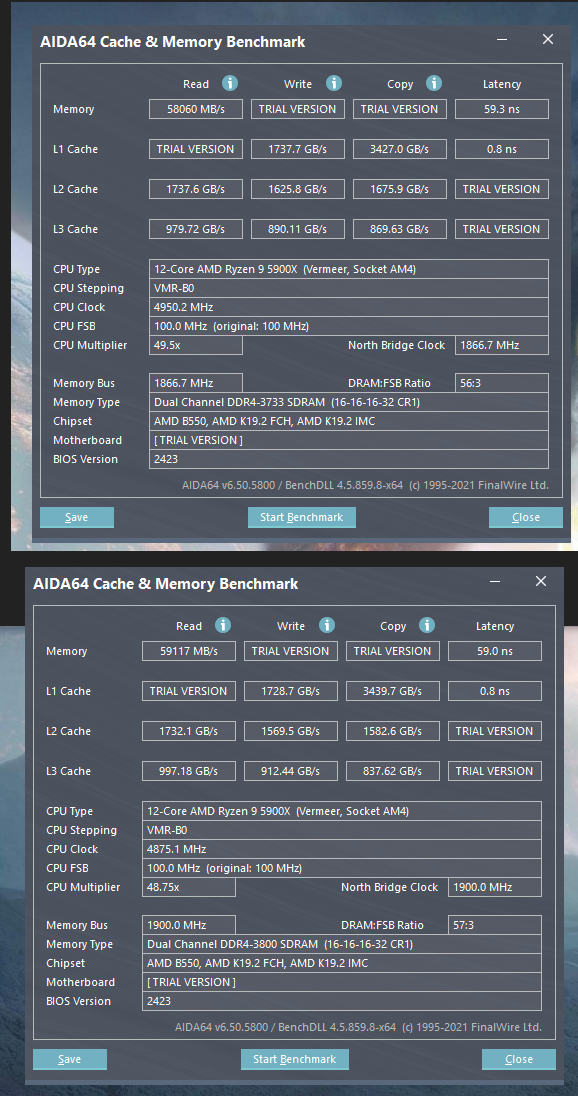Open Read info icon in top AIDA64 window

(x=230, y=83)
